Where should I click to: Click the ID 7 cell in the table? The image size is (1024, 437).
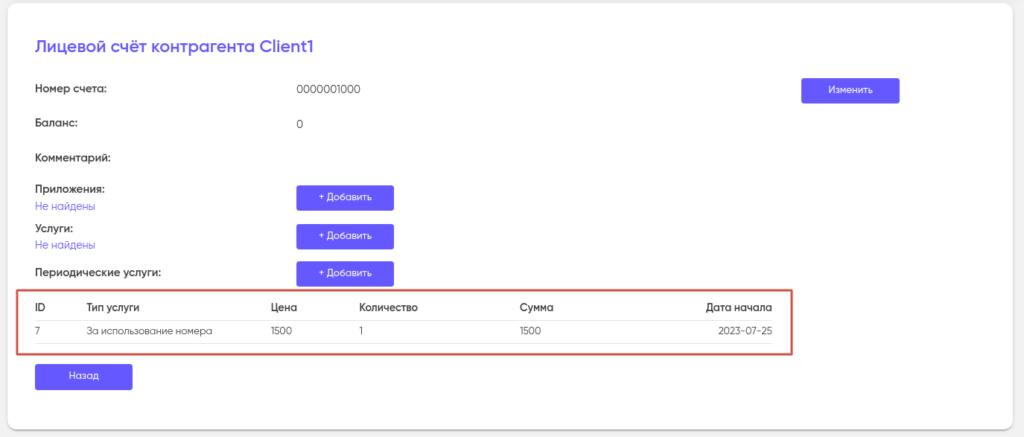pos(39,331)
